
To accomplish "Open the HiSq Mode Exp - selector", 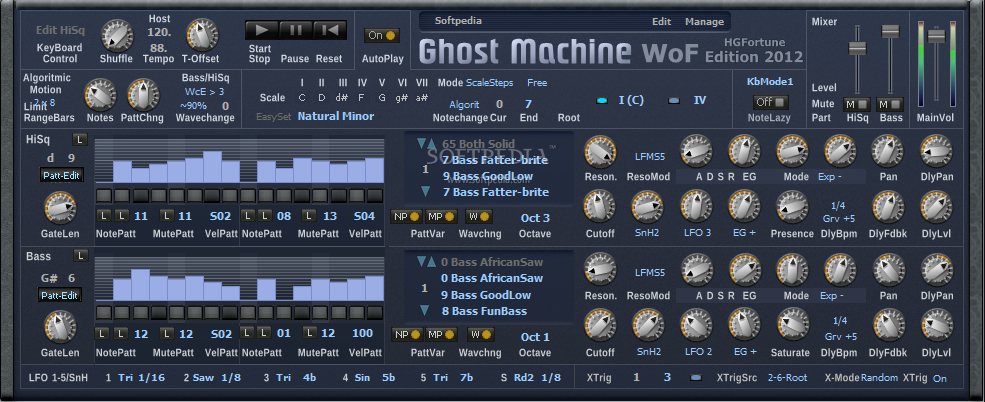I will pos(830,177).
